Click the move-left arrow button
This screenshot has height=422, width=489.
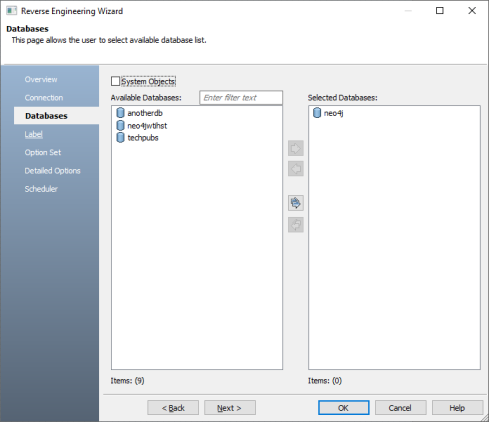coord(296,169)
